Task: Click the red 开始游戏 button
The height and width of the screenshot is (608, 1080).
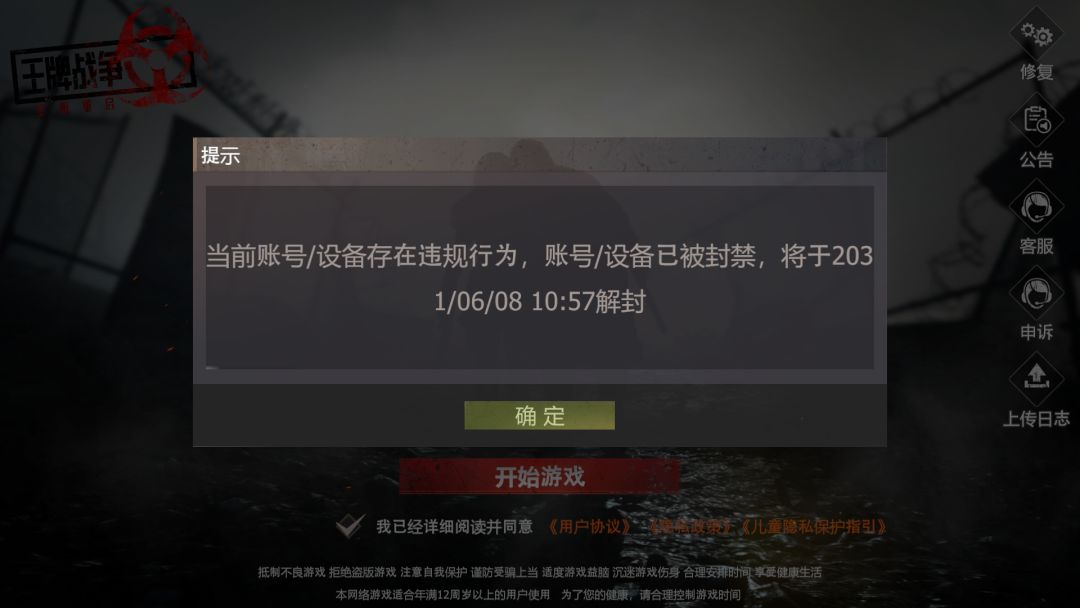Action: pos(539,476)
